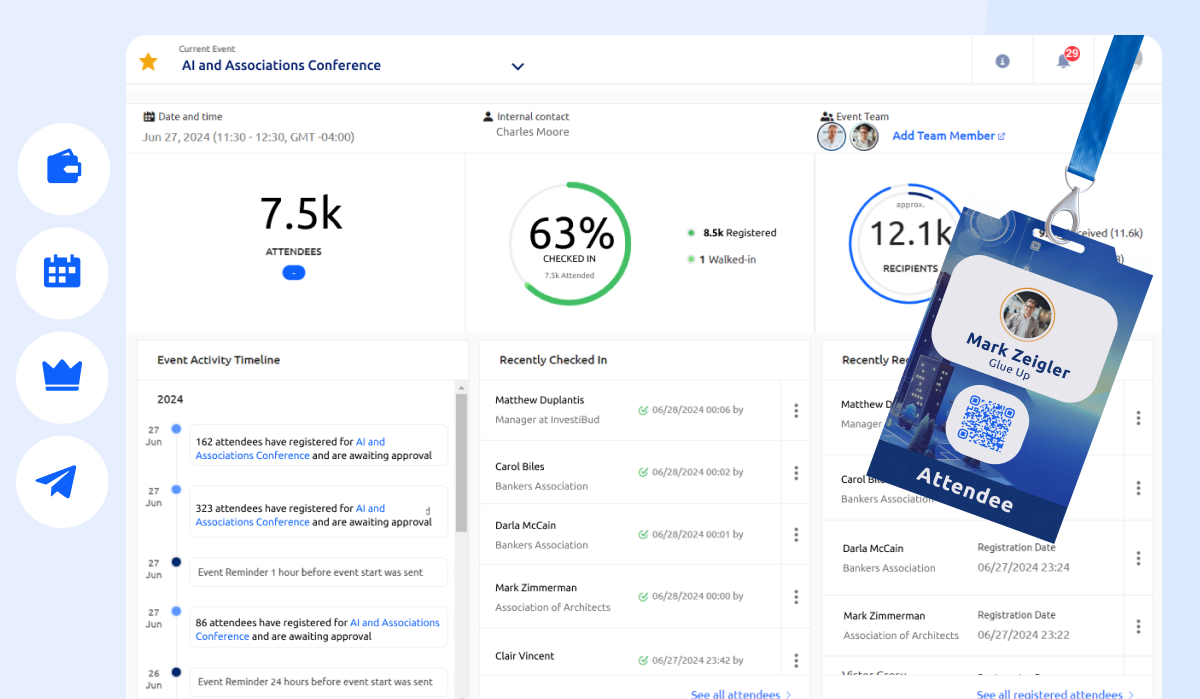Open three-dot menu for Carol Biles check-in
Image resolution: width=1200 pixels, height=699 pixels.
tap(796, 473)
